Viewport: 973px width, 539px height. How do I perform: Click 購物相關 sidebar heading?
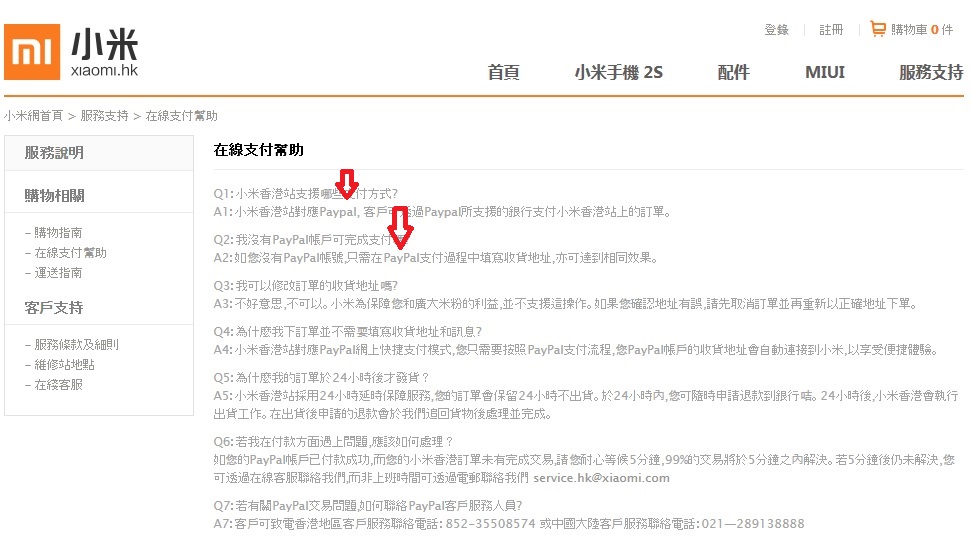54,196
